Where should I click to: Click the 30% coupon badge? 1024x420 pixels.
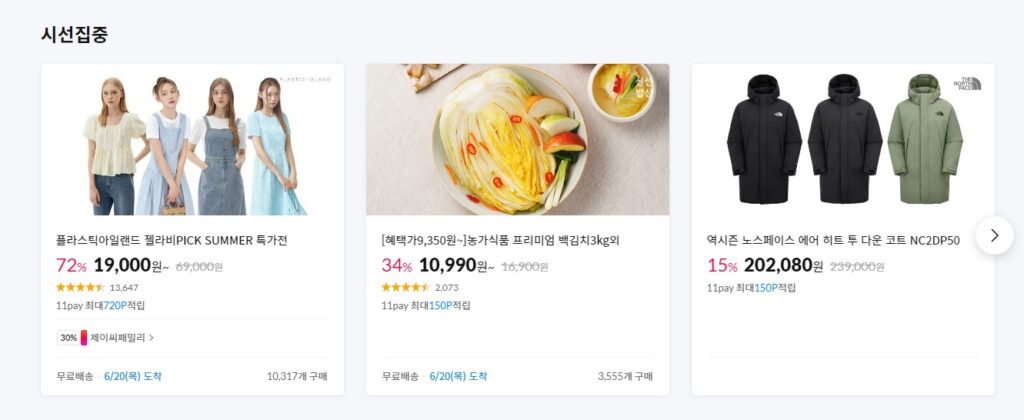[68, 338]
